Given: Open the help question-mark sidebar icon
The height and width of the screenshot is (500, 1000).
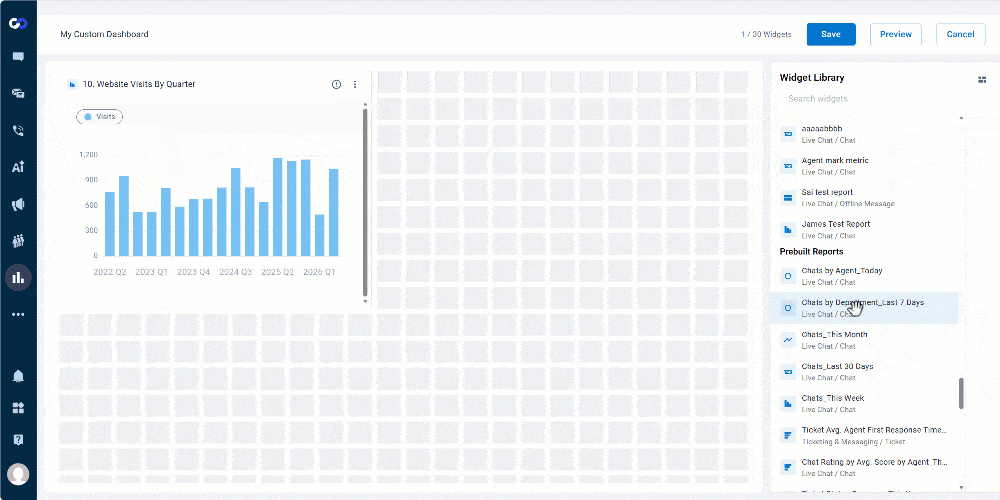Looking at the screenshot, I should (18, 440).
